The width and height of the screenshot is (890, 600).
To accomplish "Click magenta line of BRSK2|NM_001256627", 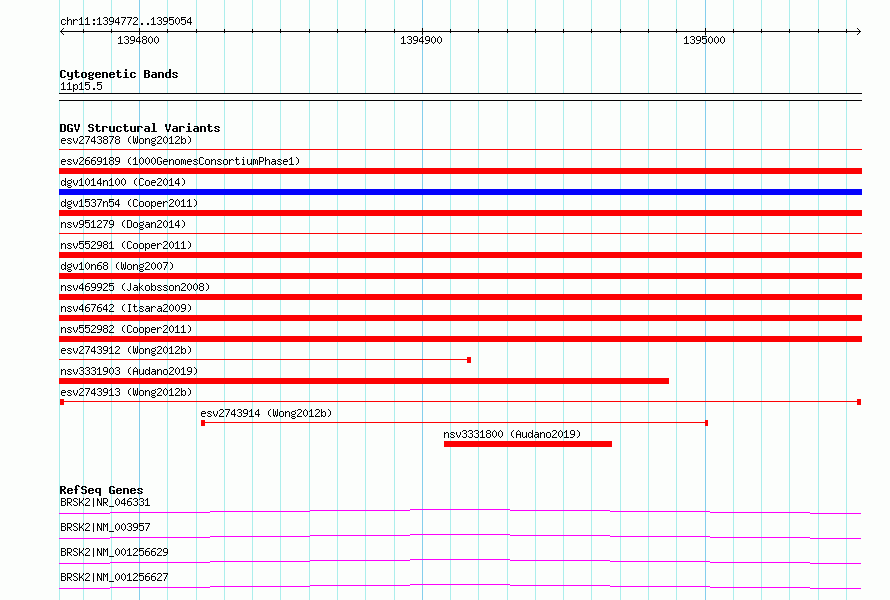I will coord(460,585).
